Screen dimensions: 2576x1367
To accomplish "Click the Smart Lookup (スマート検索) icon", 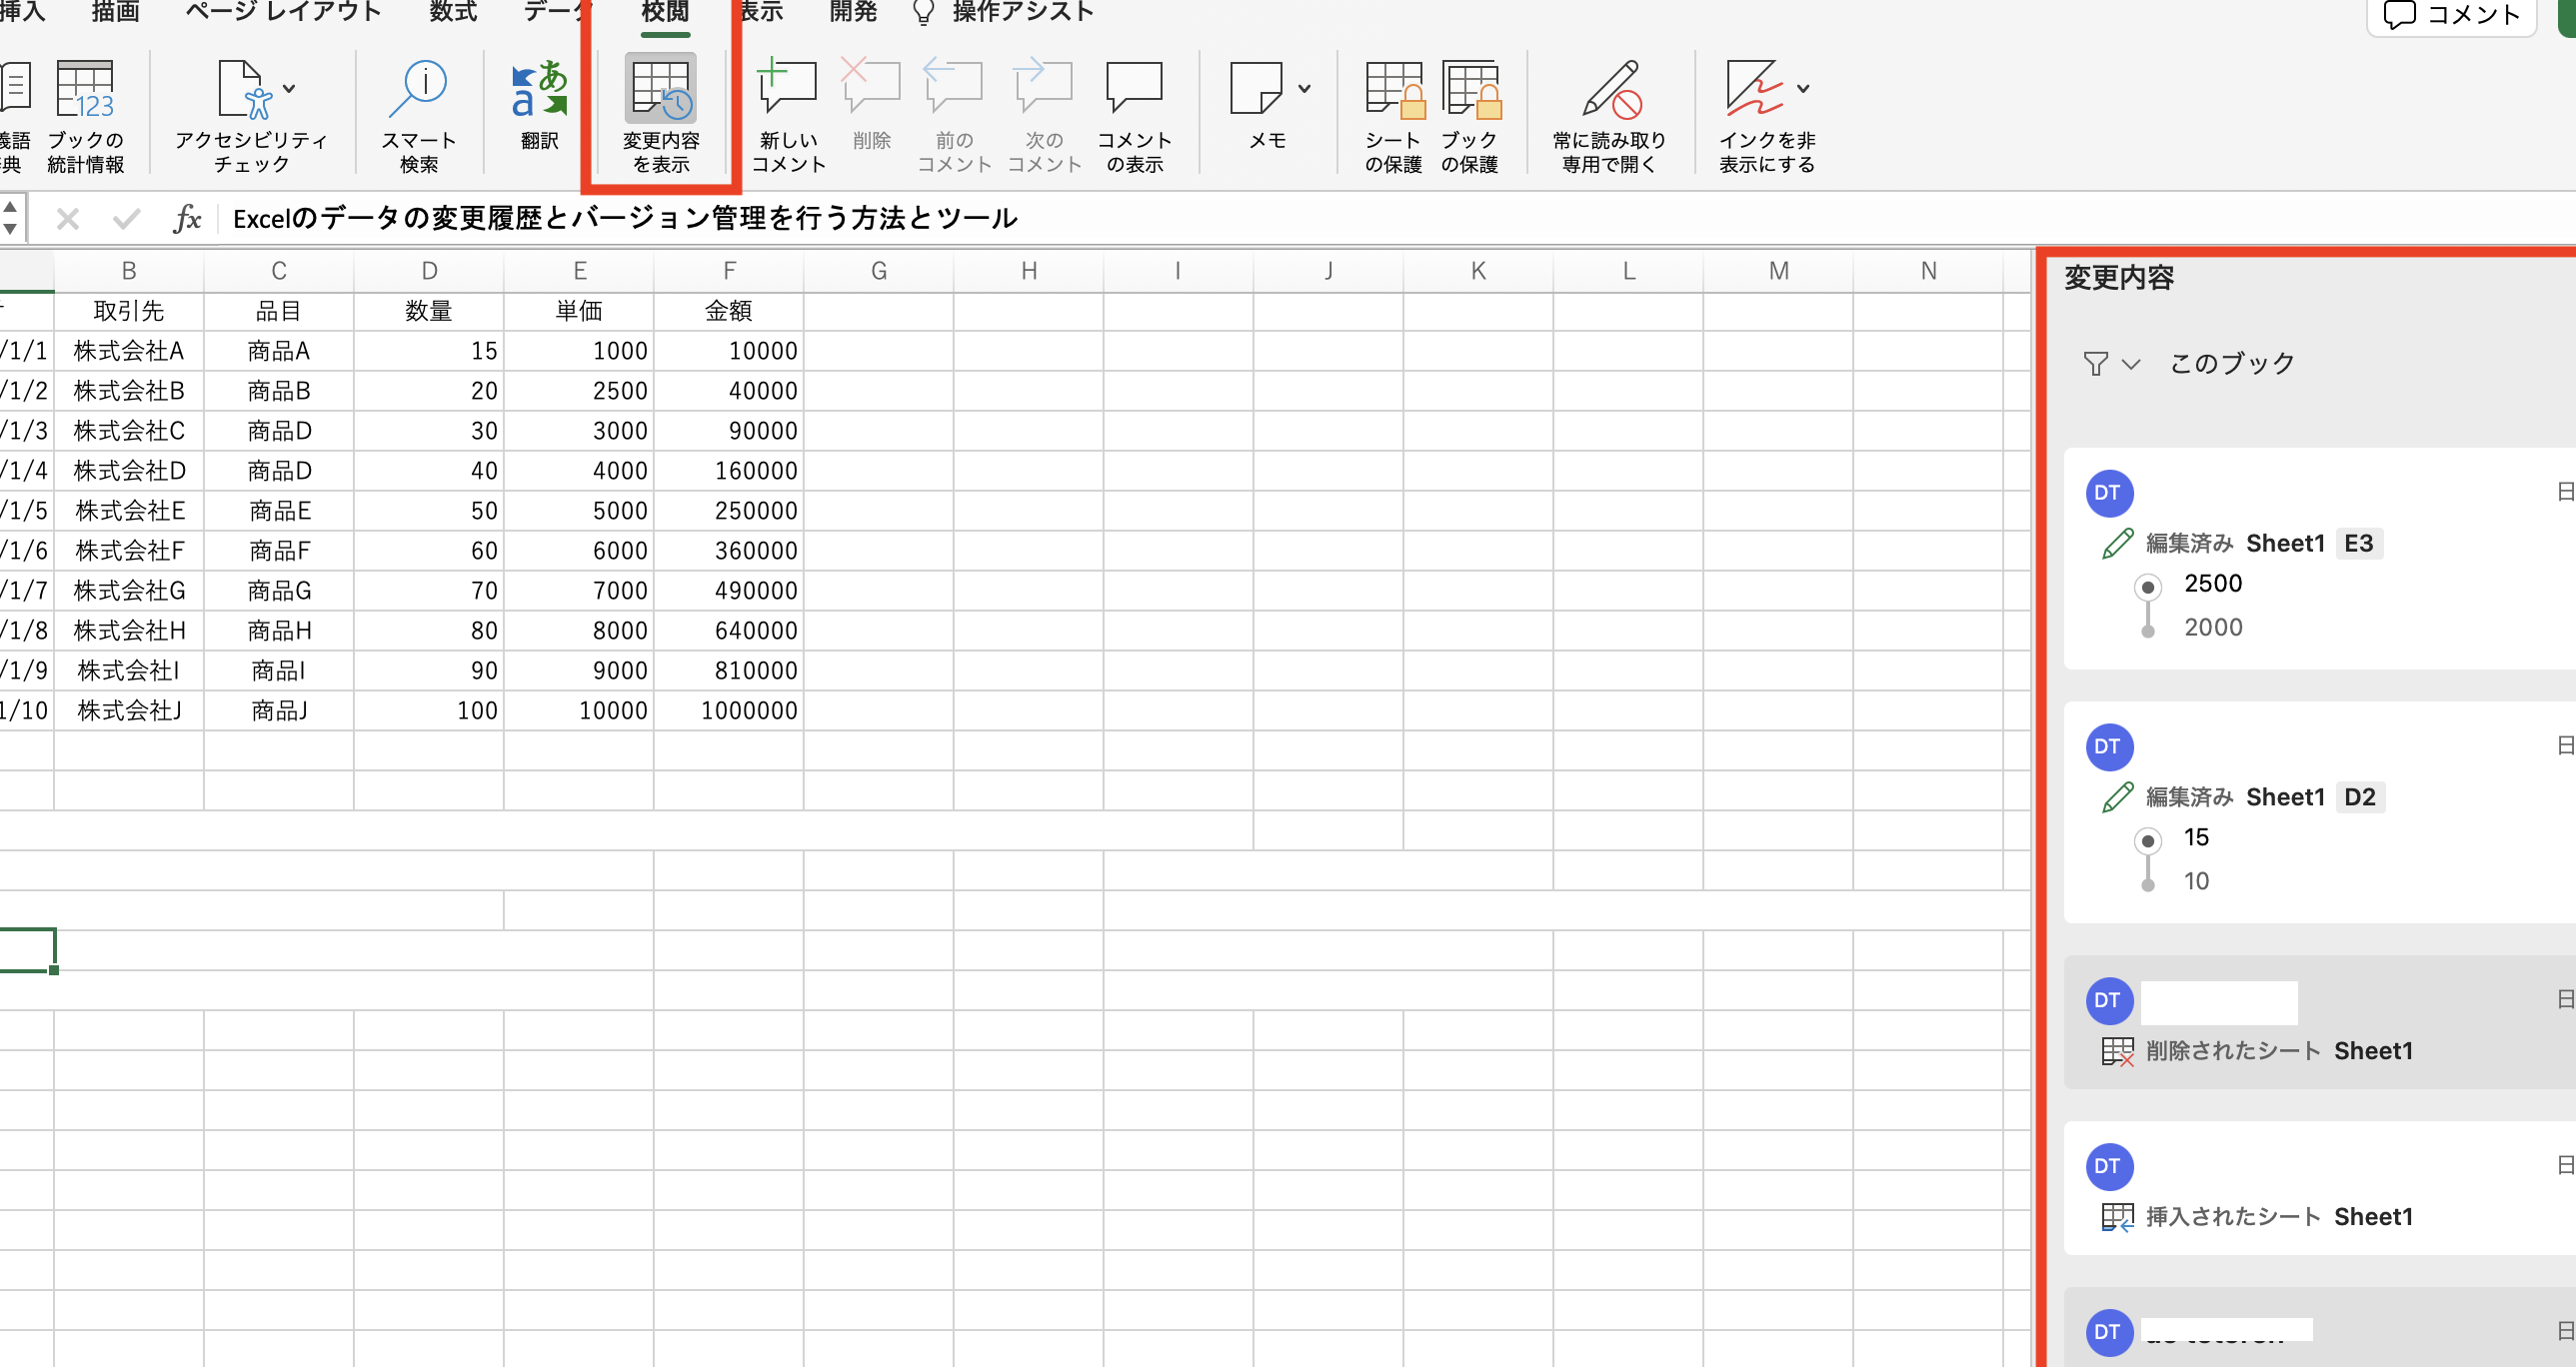I will pos(419,90).
